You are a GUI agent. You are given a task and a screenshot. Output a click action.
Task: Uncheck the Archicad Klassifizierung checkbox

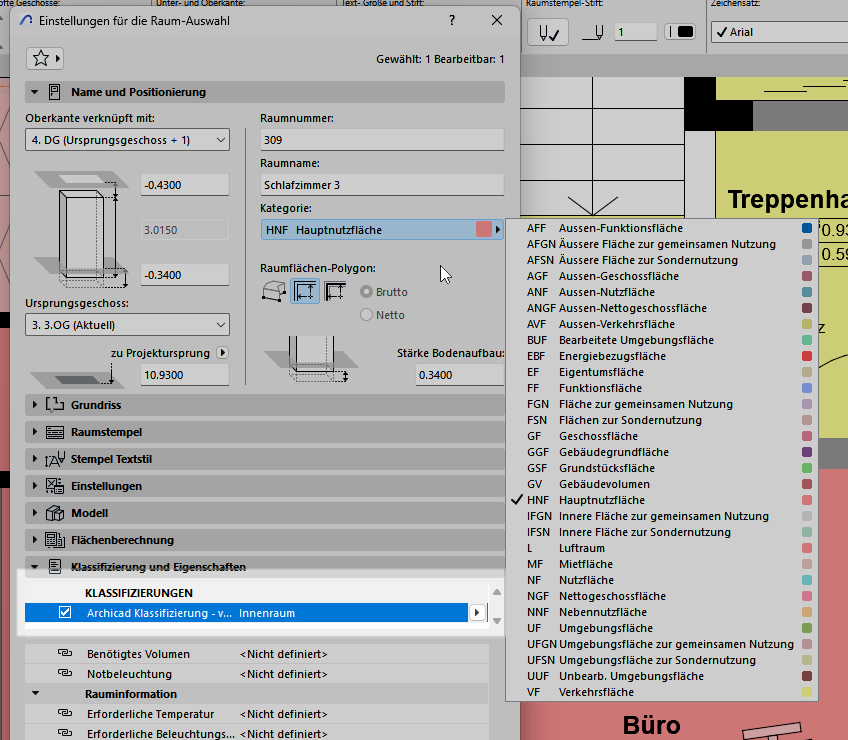(66, 612)
